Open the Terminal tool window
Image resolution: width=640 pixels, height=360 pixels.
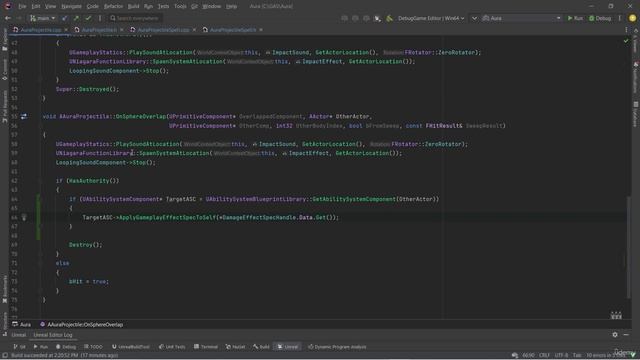point(206,347)
